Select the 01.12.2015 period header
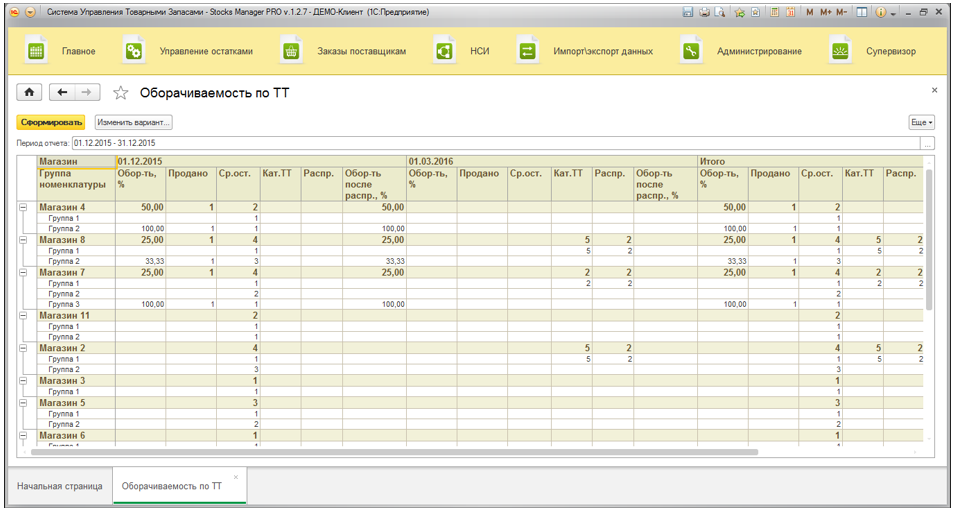The height and width of the screenshot is (512, 953). point(261,162)
